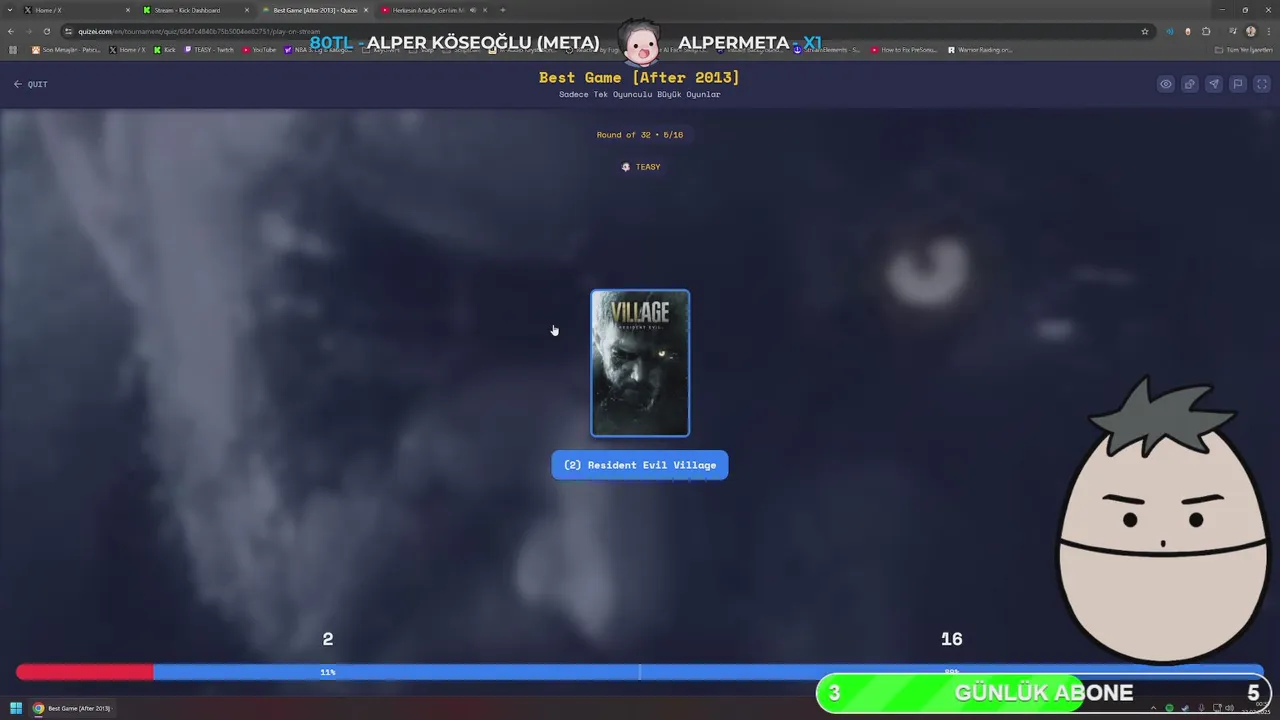Viewport: 1280px width, 720px height.
Task: Click the red segment of the vote bar
Action: tap(85, 672)
